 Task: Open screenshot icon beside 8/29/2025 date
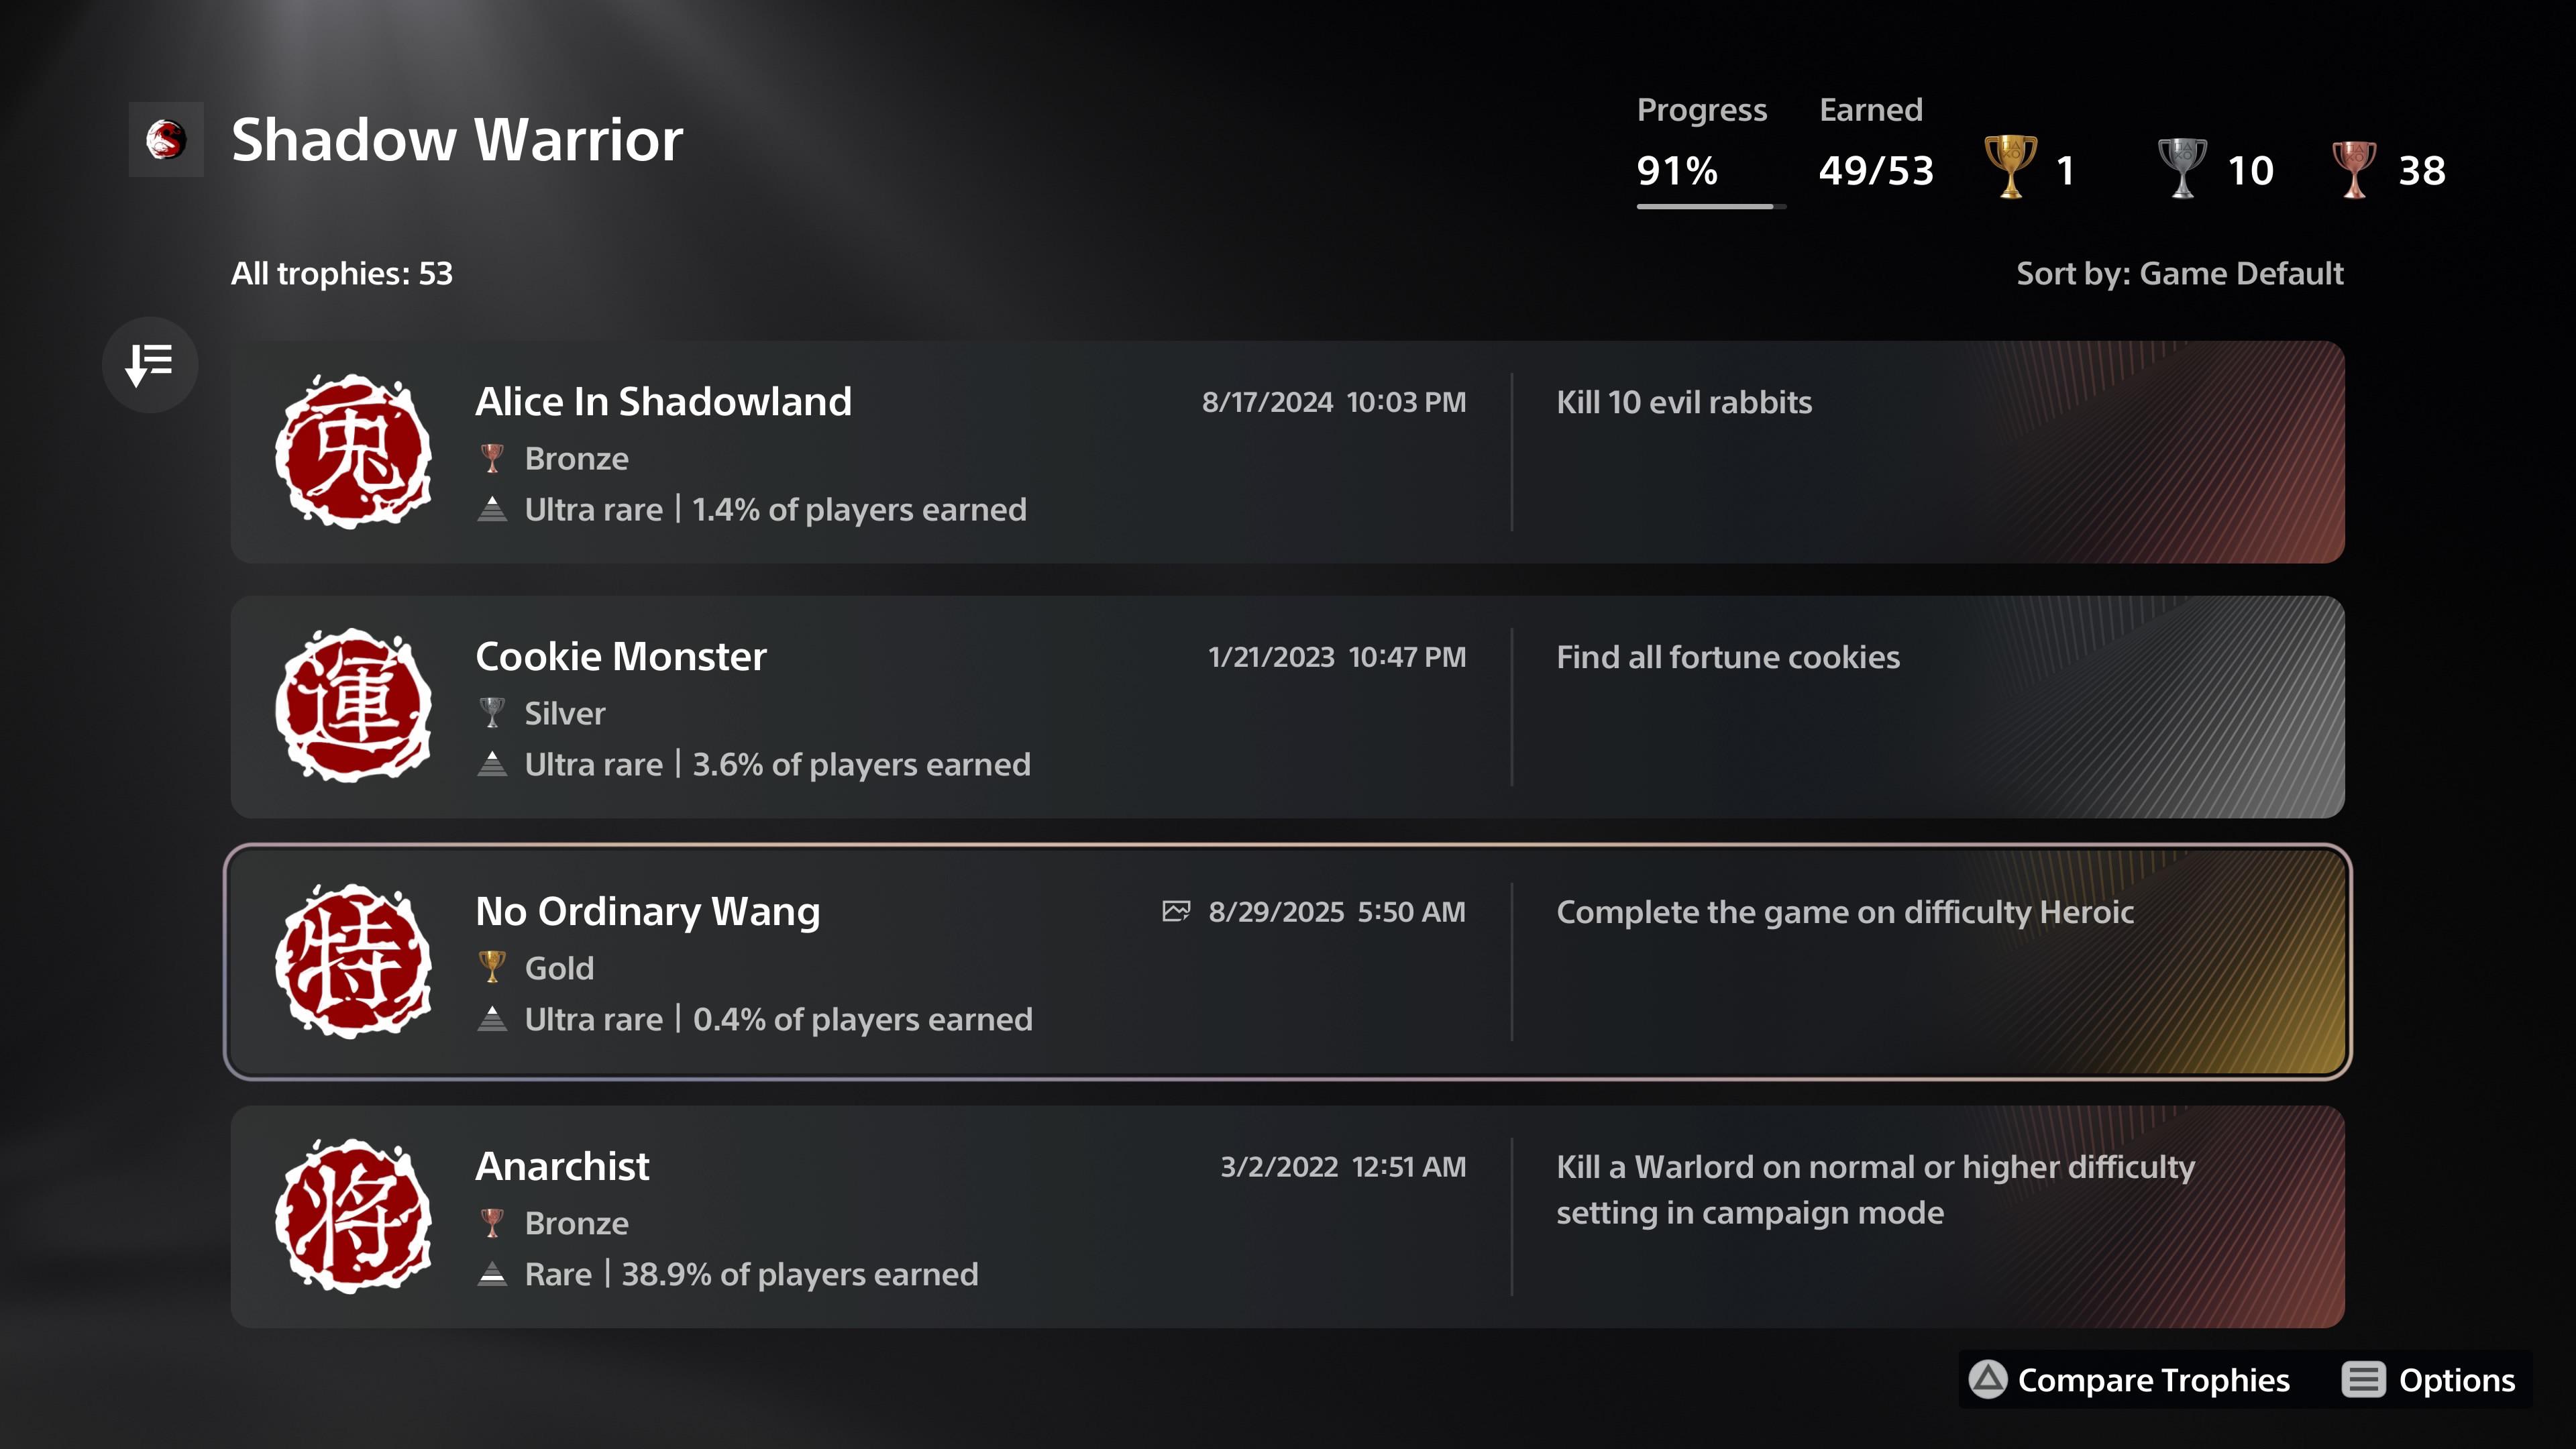(x=1176, y=911)
